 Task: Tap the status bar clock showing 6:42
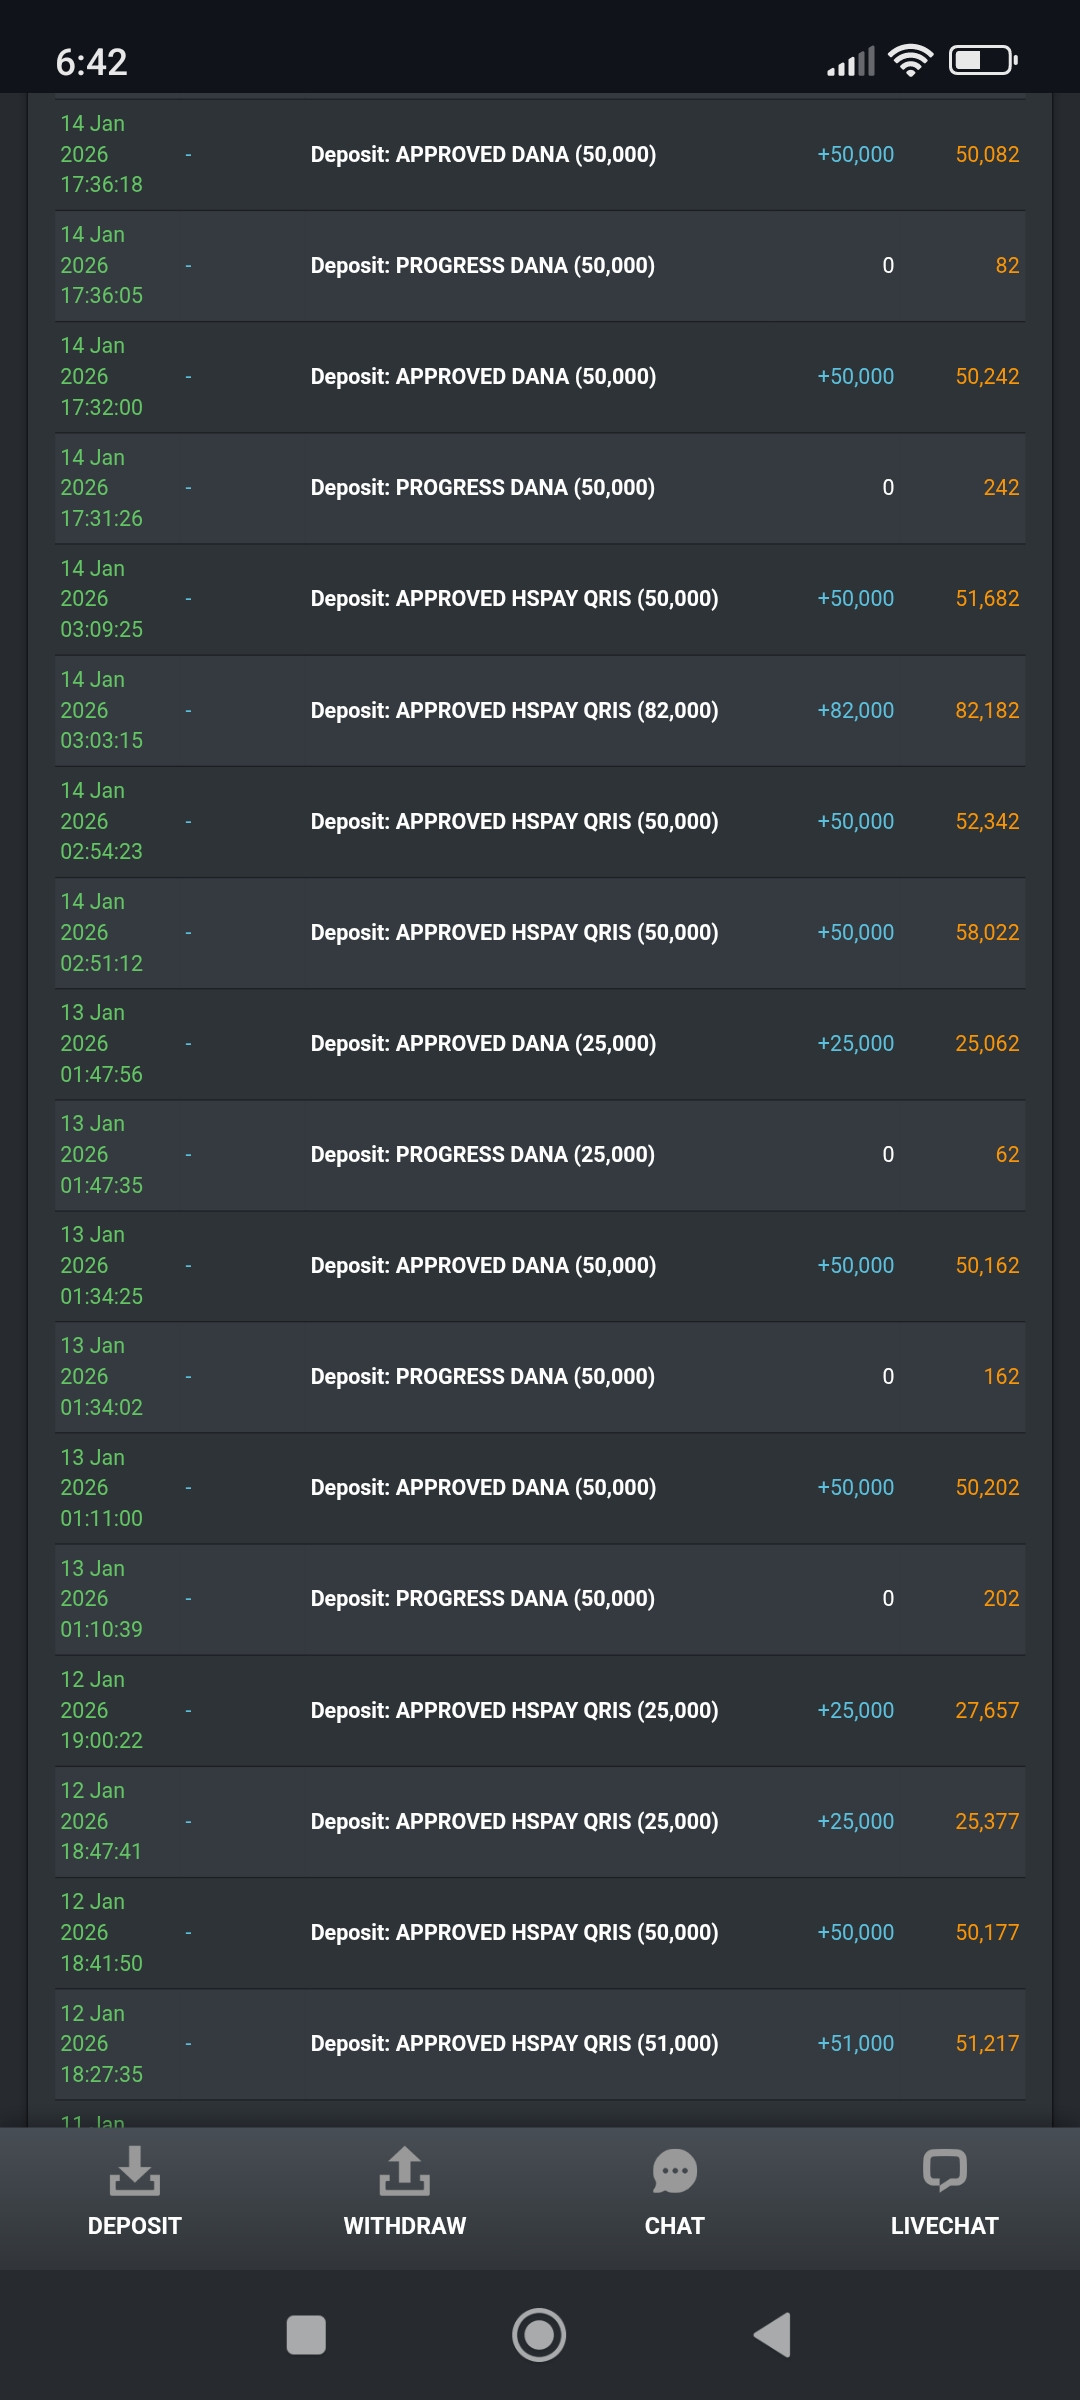tap(91, 62)
